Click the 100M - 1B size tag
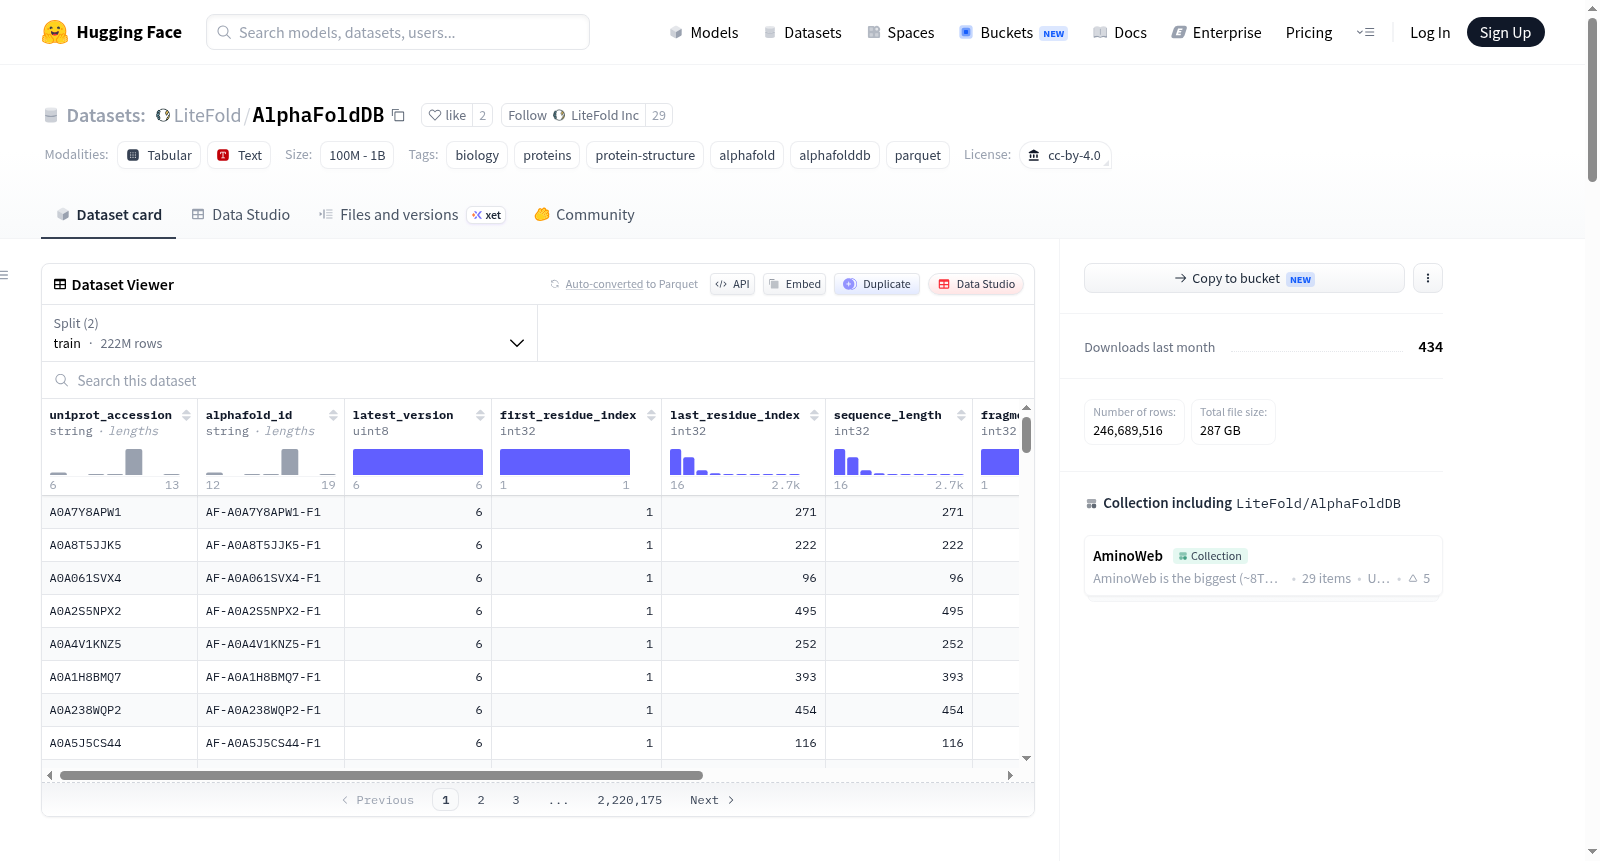This screenshot has height=861, width=1600. pyautogui.click(x=357, y=155)
